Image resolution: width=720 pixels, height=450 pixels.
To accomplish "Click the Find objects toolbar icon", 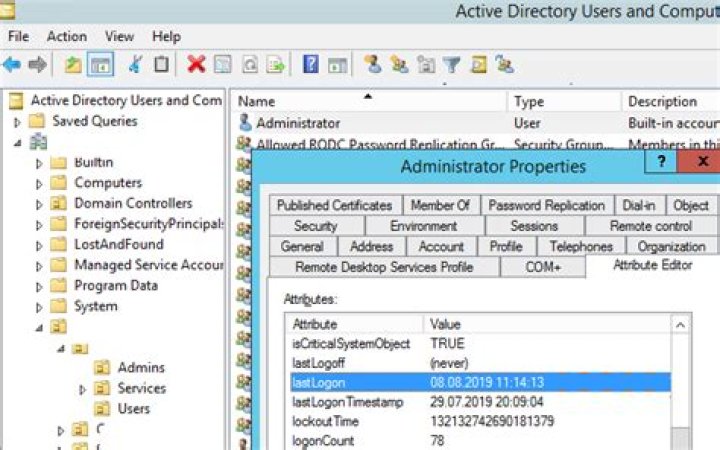I will (x=478, y=64).
